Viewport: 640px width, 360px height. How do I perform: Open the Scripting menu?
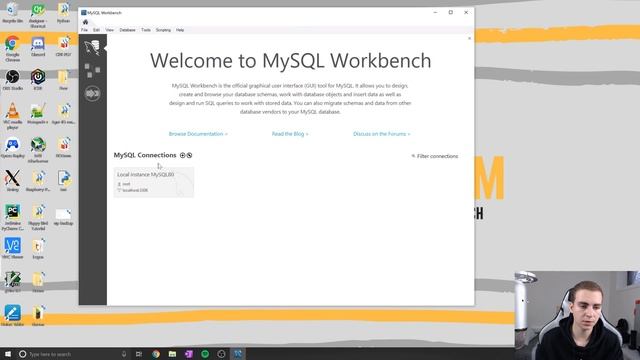[163, 30]
